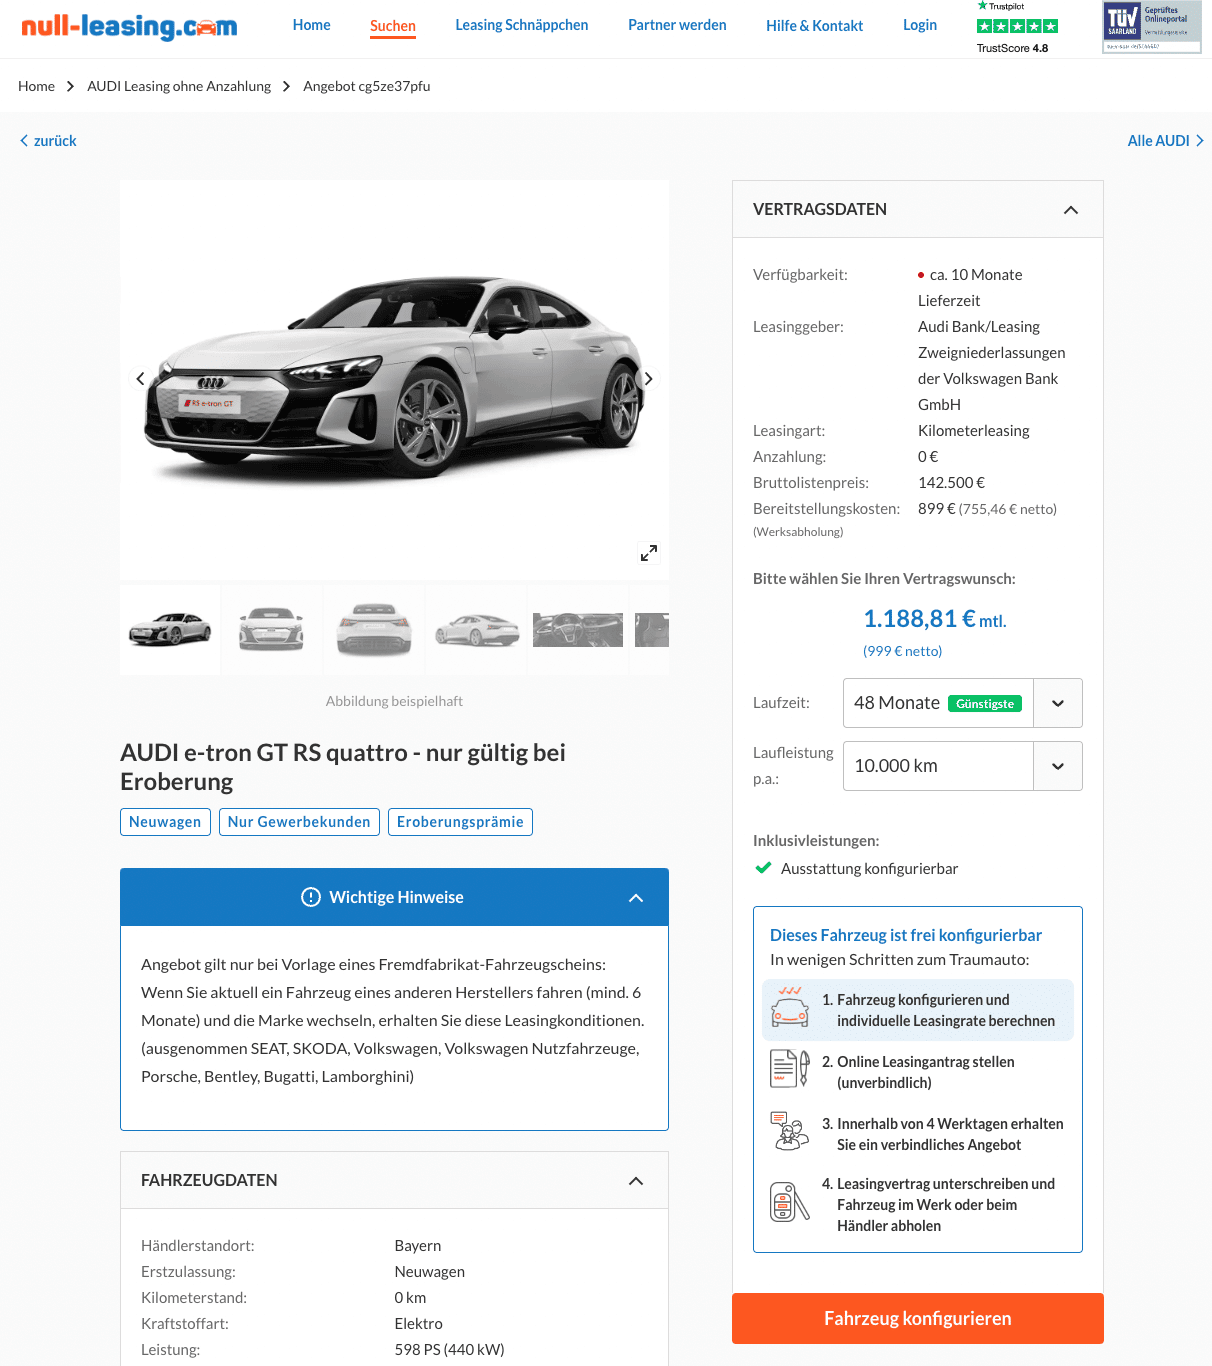Go back with the zurück link

click(x=48, y=141)
